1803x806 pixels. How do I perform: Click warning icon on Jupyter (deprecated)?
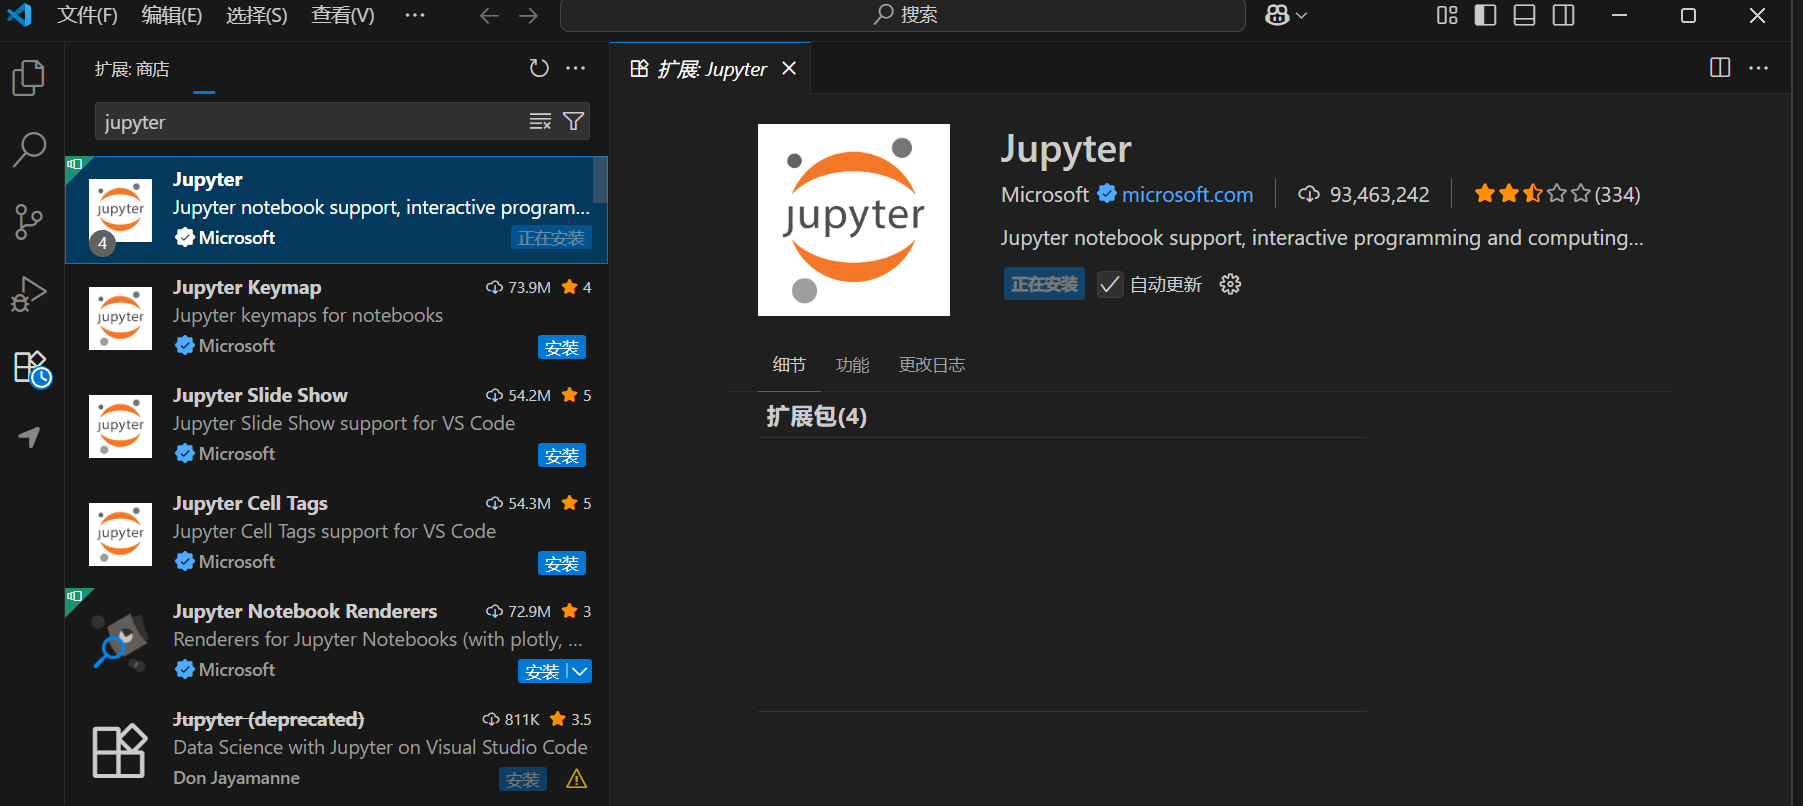pyautogui.click(x=576, y=779)
